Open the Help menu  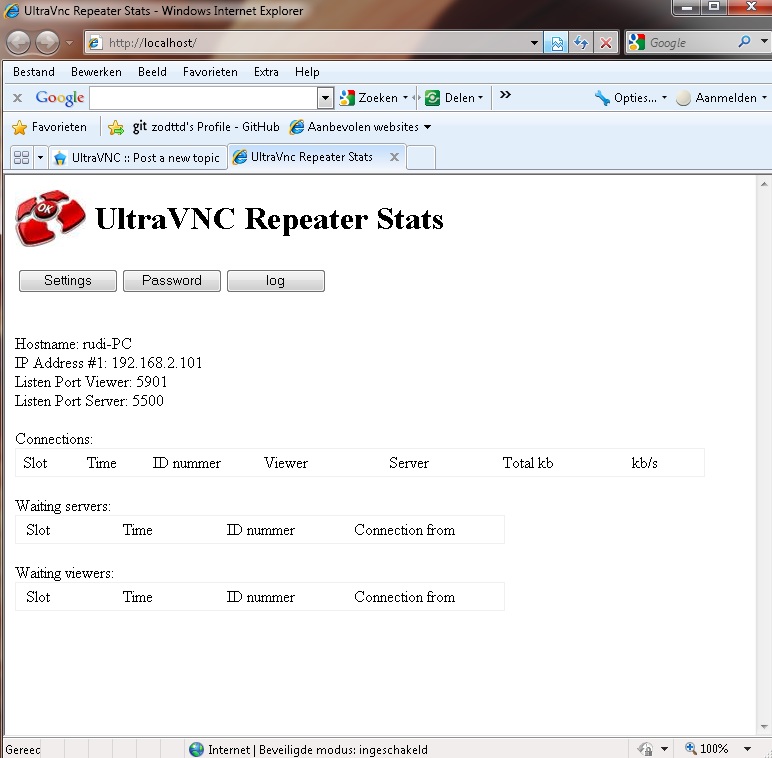pos(307,72)
